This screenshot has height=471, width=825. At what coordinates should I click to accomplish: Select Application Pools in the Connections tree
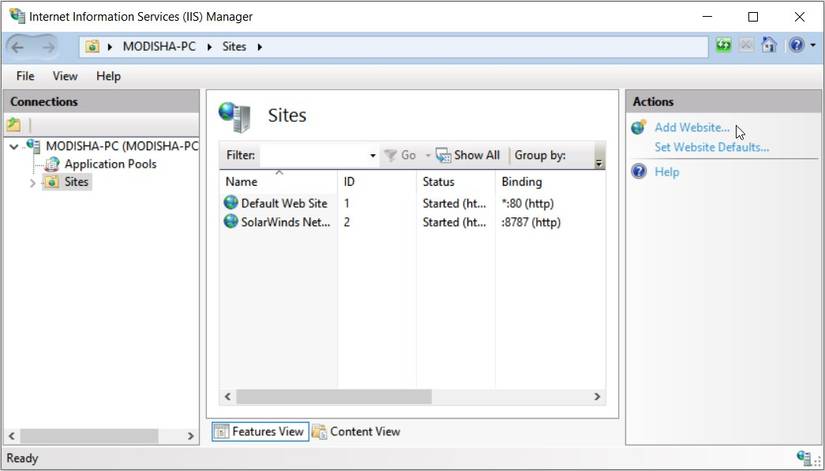click(x=110, y=164)
